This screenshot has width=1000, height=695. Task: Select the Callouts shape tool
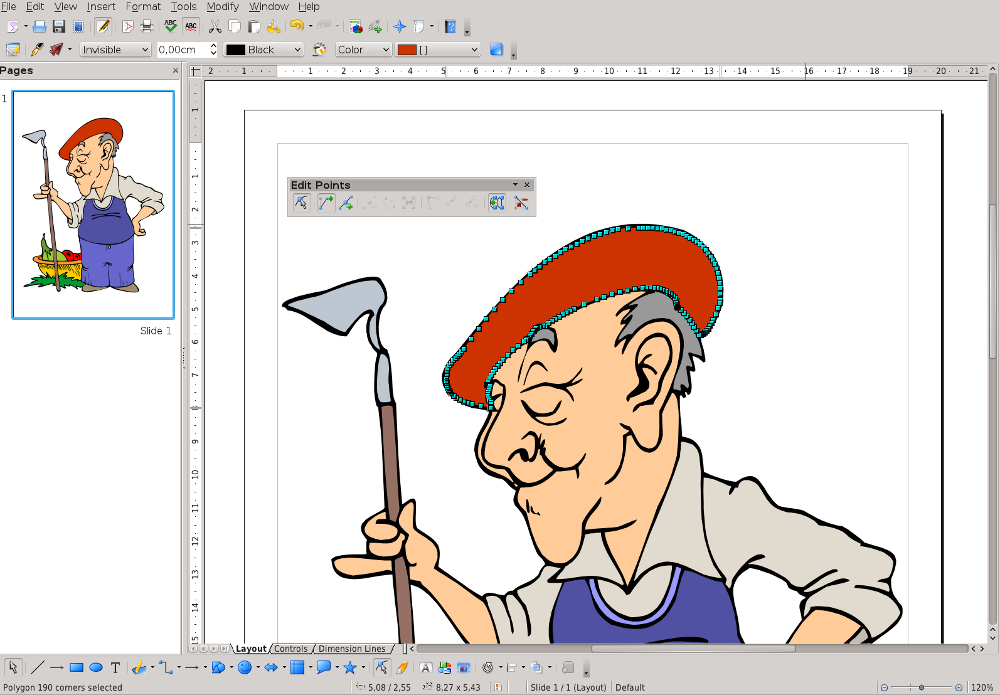[323, 668]
